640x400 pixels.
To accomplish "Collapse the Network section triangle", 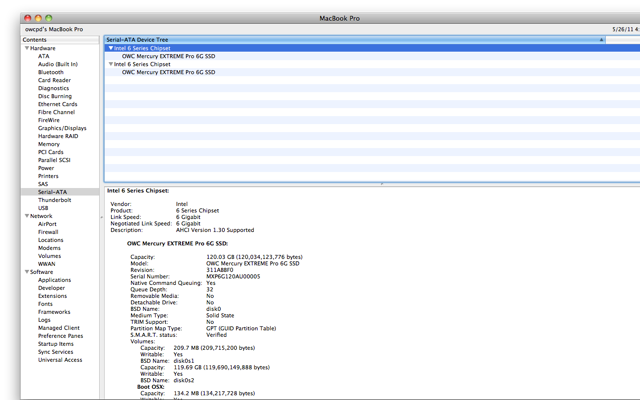I will 26,216.
